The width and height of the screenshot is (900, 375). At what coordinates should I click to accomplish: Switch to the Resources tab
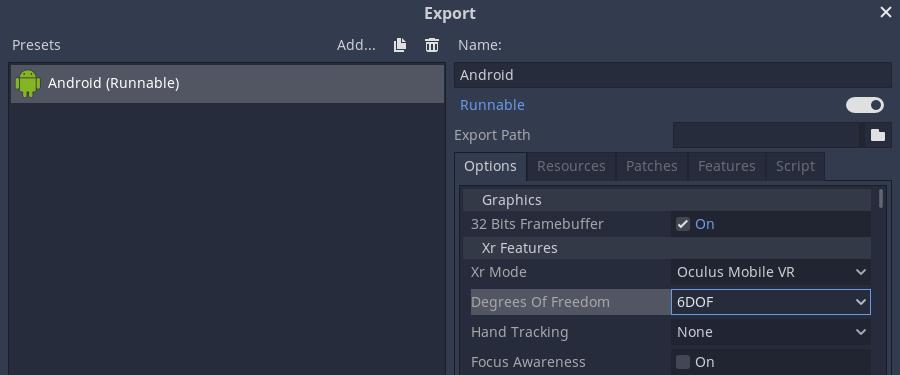[x=571, y=166]
